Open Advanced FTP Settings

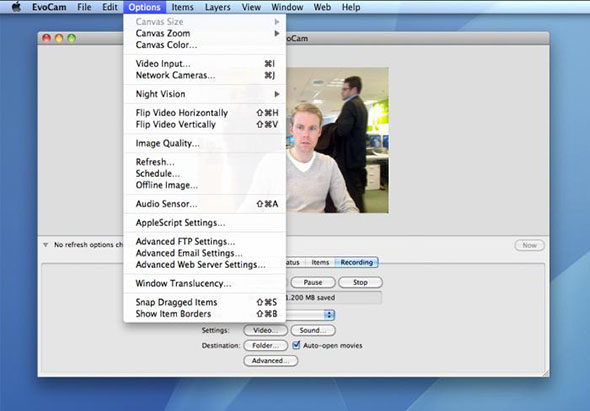205,242
